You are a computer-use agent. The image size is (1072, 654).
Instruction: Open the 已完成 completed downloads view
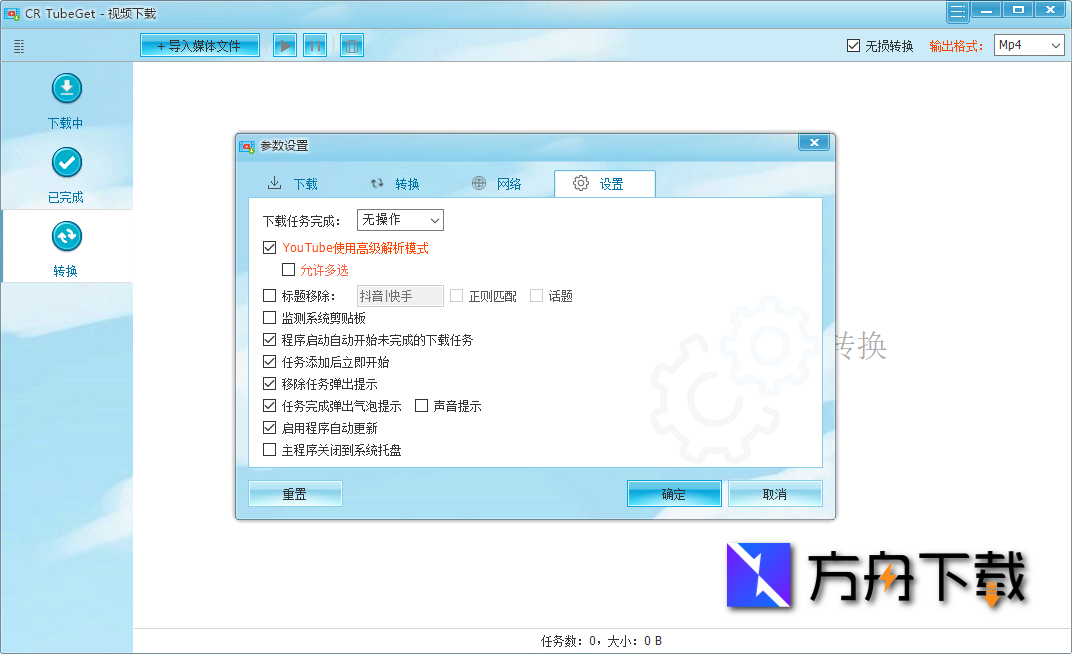click(x=66, y=172)
